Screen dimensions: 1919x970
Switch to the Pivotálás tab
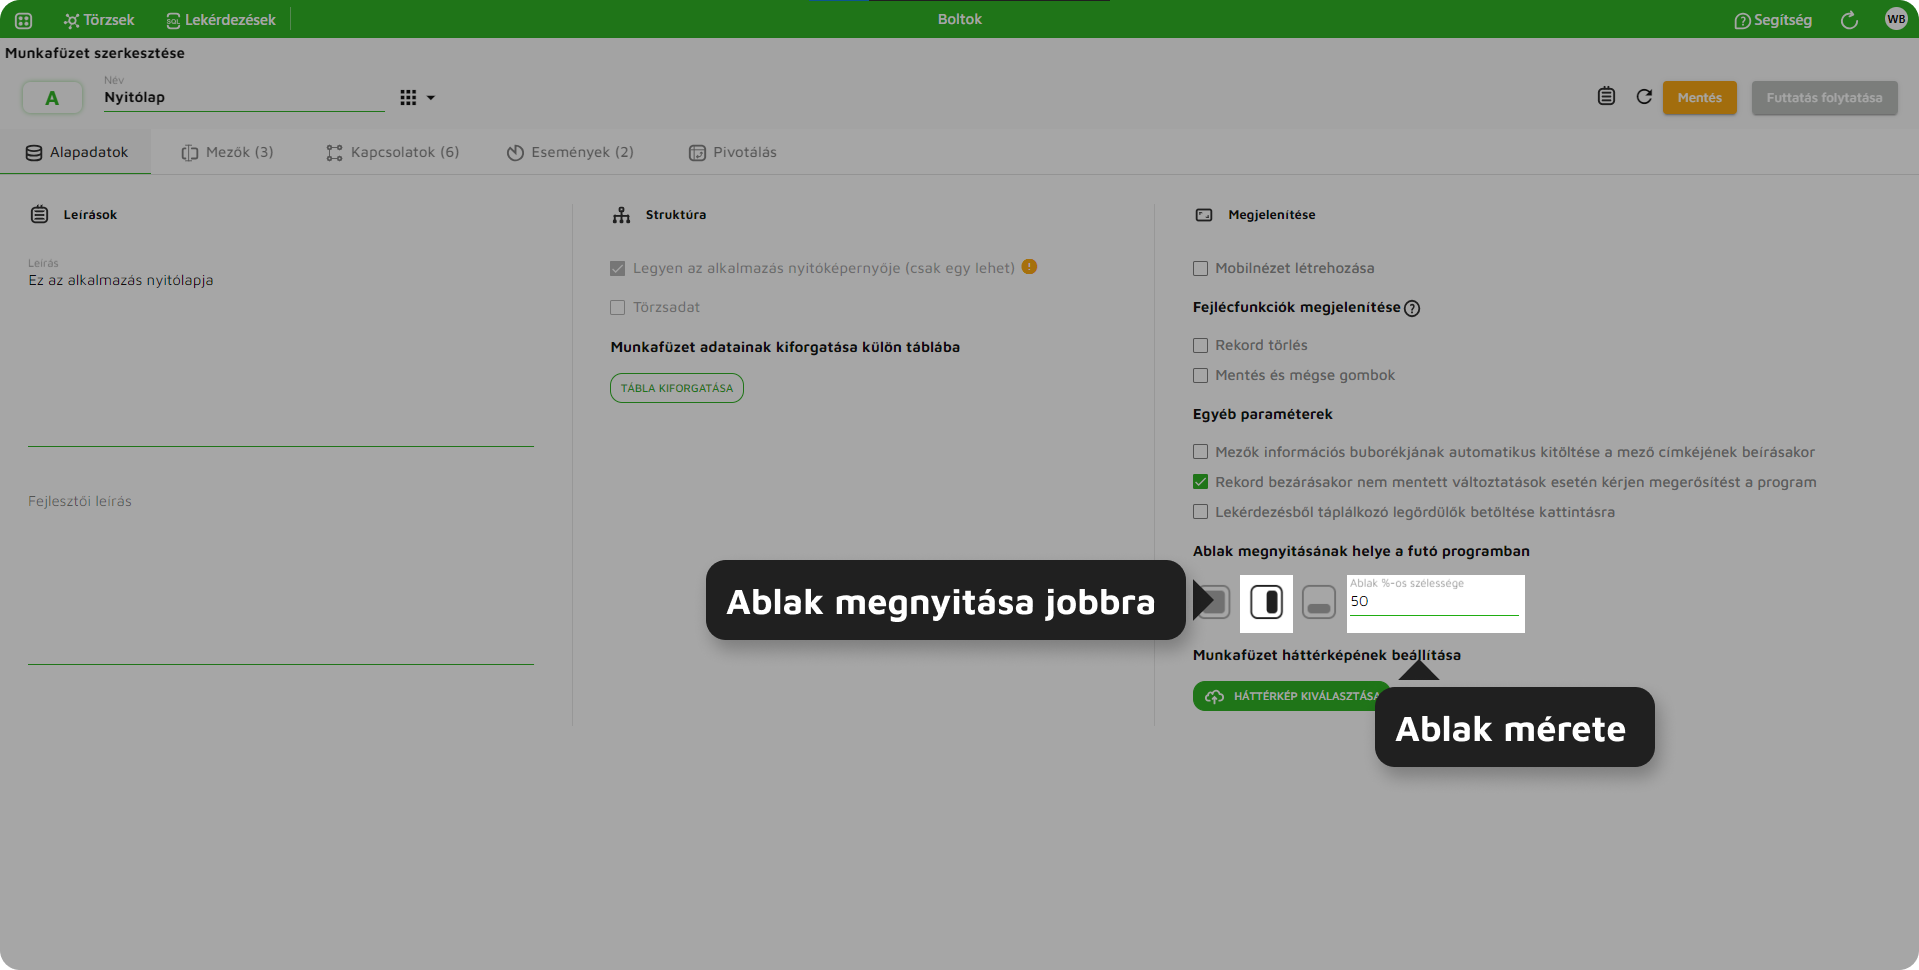(x=732, y=152)
